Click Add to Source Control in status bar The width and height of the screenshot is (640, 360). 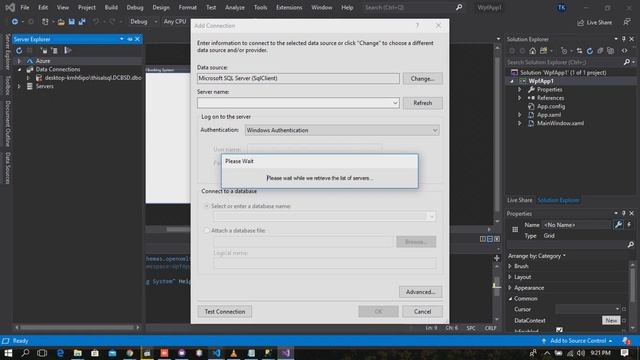pos(578,341)
